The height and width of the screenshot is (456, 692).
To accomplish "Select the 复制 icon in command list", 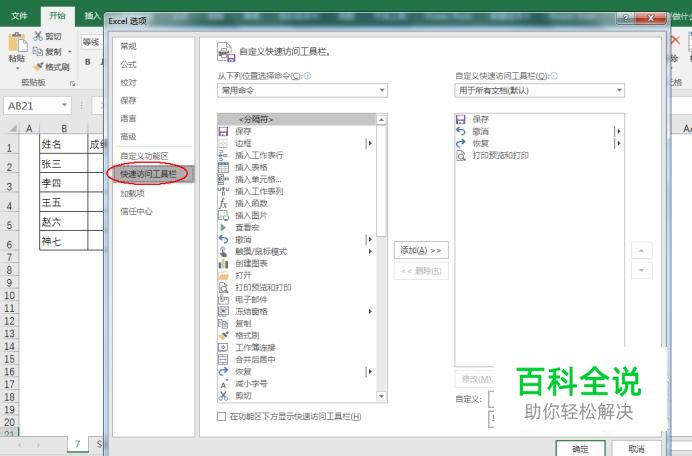I will pos(223,324).
